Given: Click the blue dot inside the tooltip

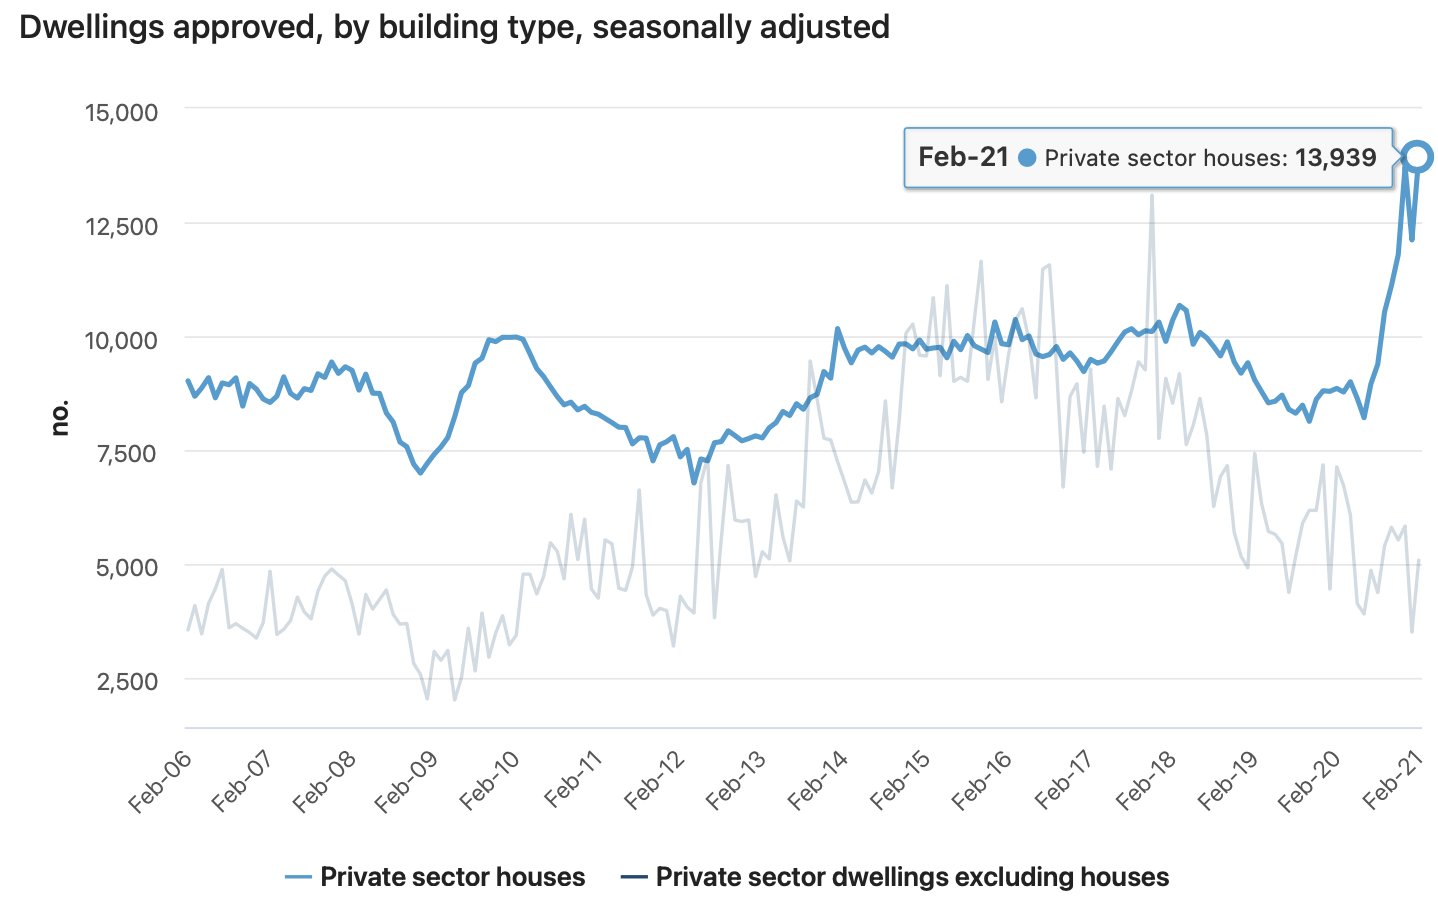Looking at the screenshot, I should pyautogui.click(x=1027, y=158).
